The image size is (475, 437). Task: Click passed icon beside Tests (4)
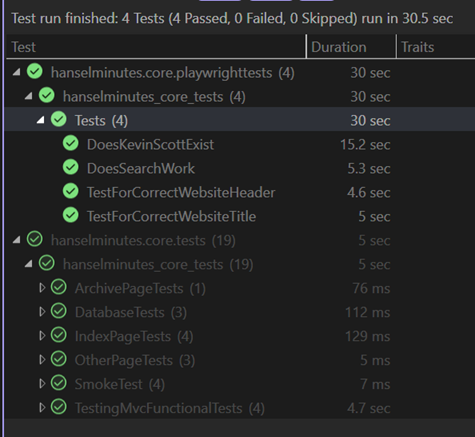point(59,119)
